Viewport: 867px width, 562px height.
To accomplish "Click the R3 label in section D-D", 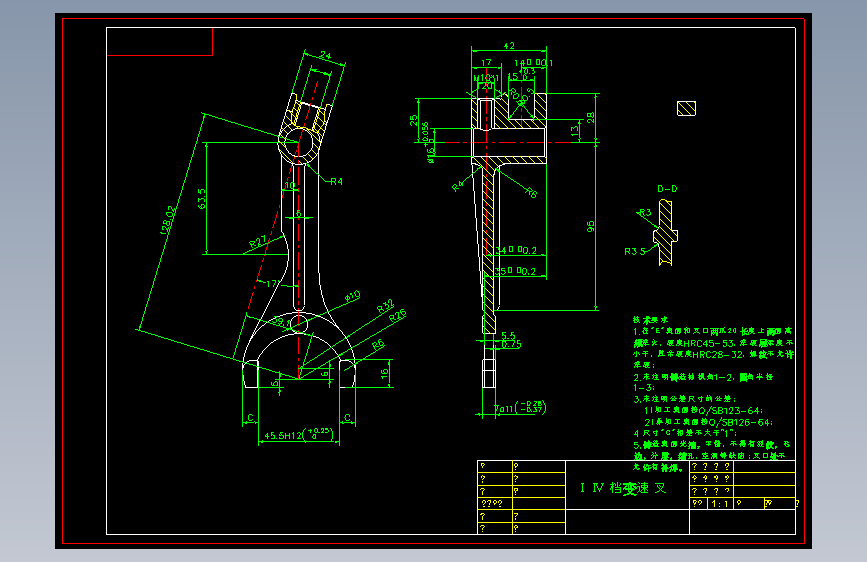I will tap(645, 212).
